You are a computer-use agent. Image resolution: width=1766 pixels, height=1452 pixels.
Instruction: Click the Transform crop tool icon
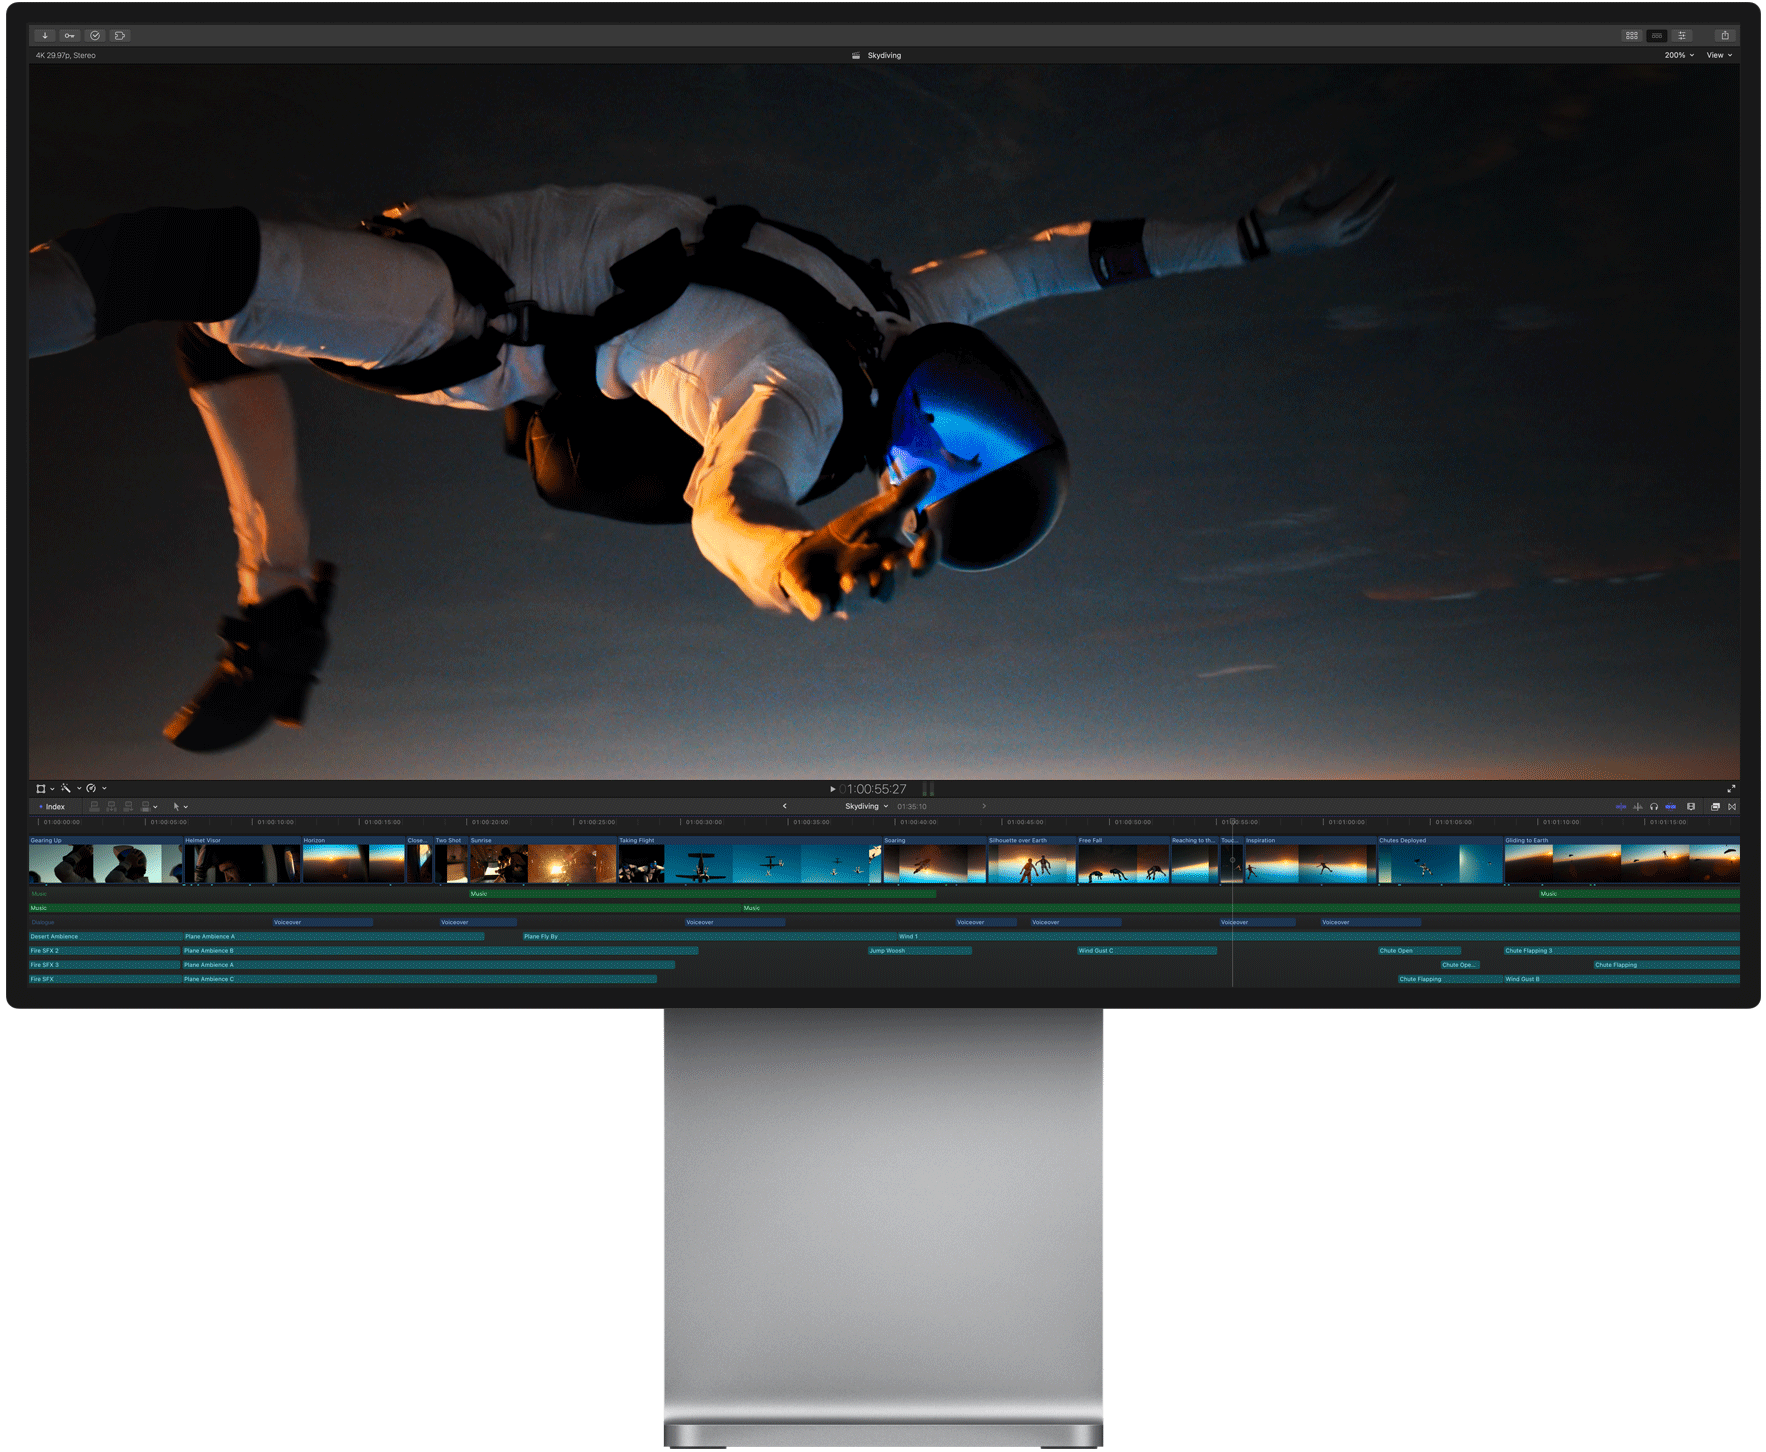(41, 789)
